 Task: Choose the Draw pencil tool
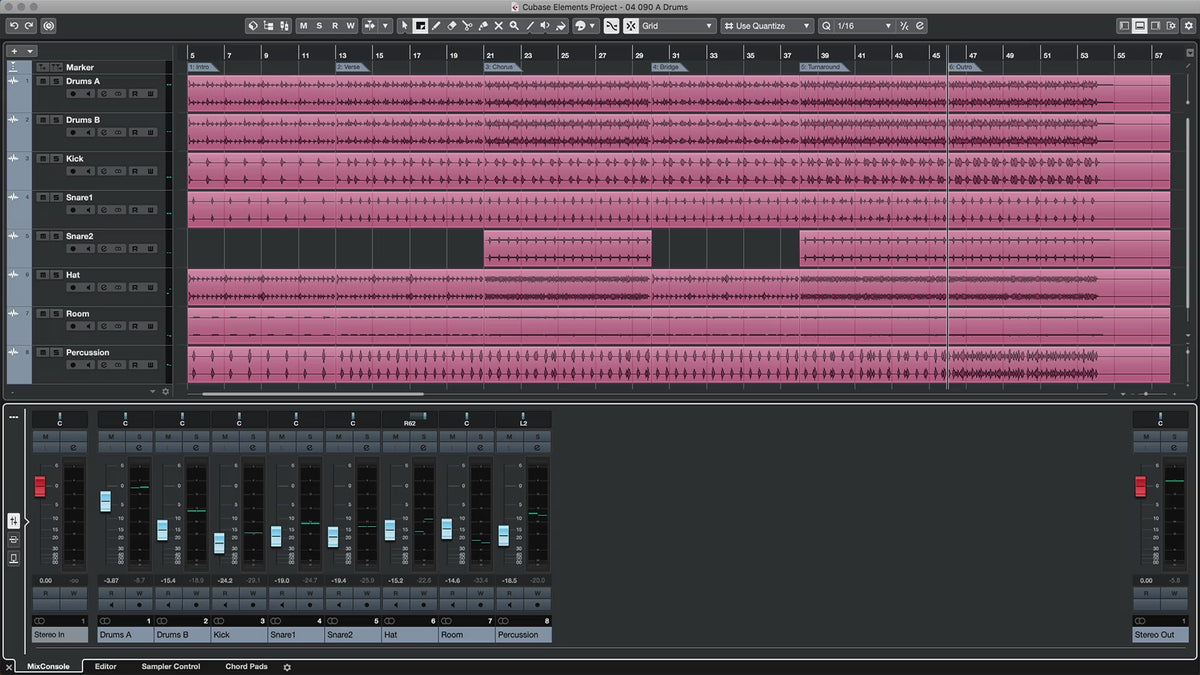point(435,26)
